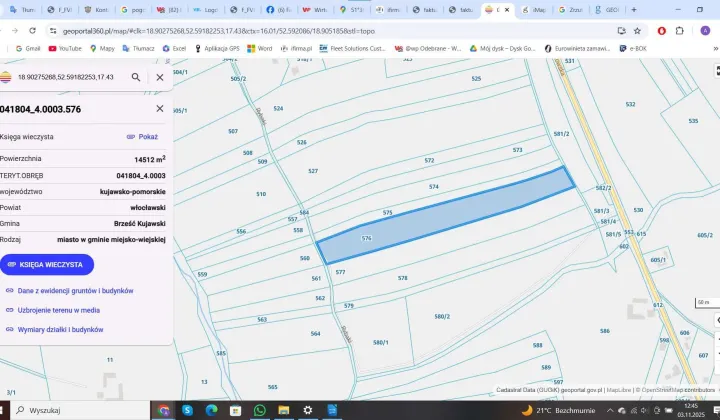Select the highlighted parcel 576 on map
This screenshot has height=420, width=720.
click(440, 218)
